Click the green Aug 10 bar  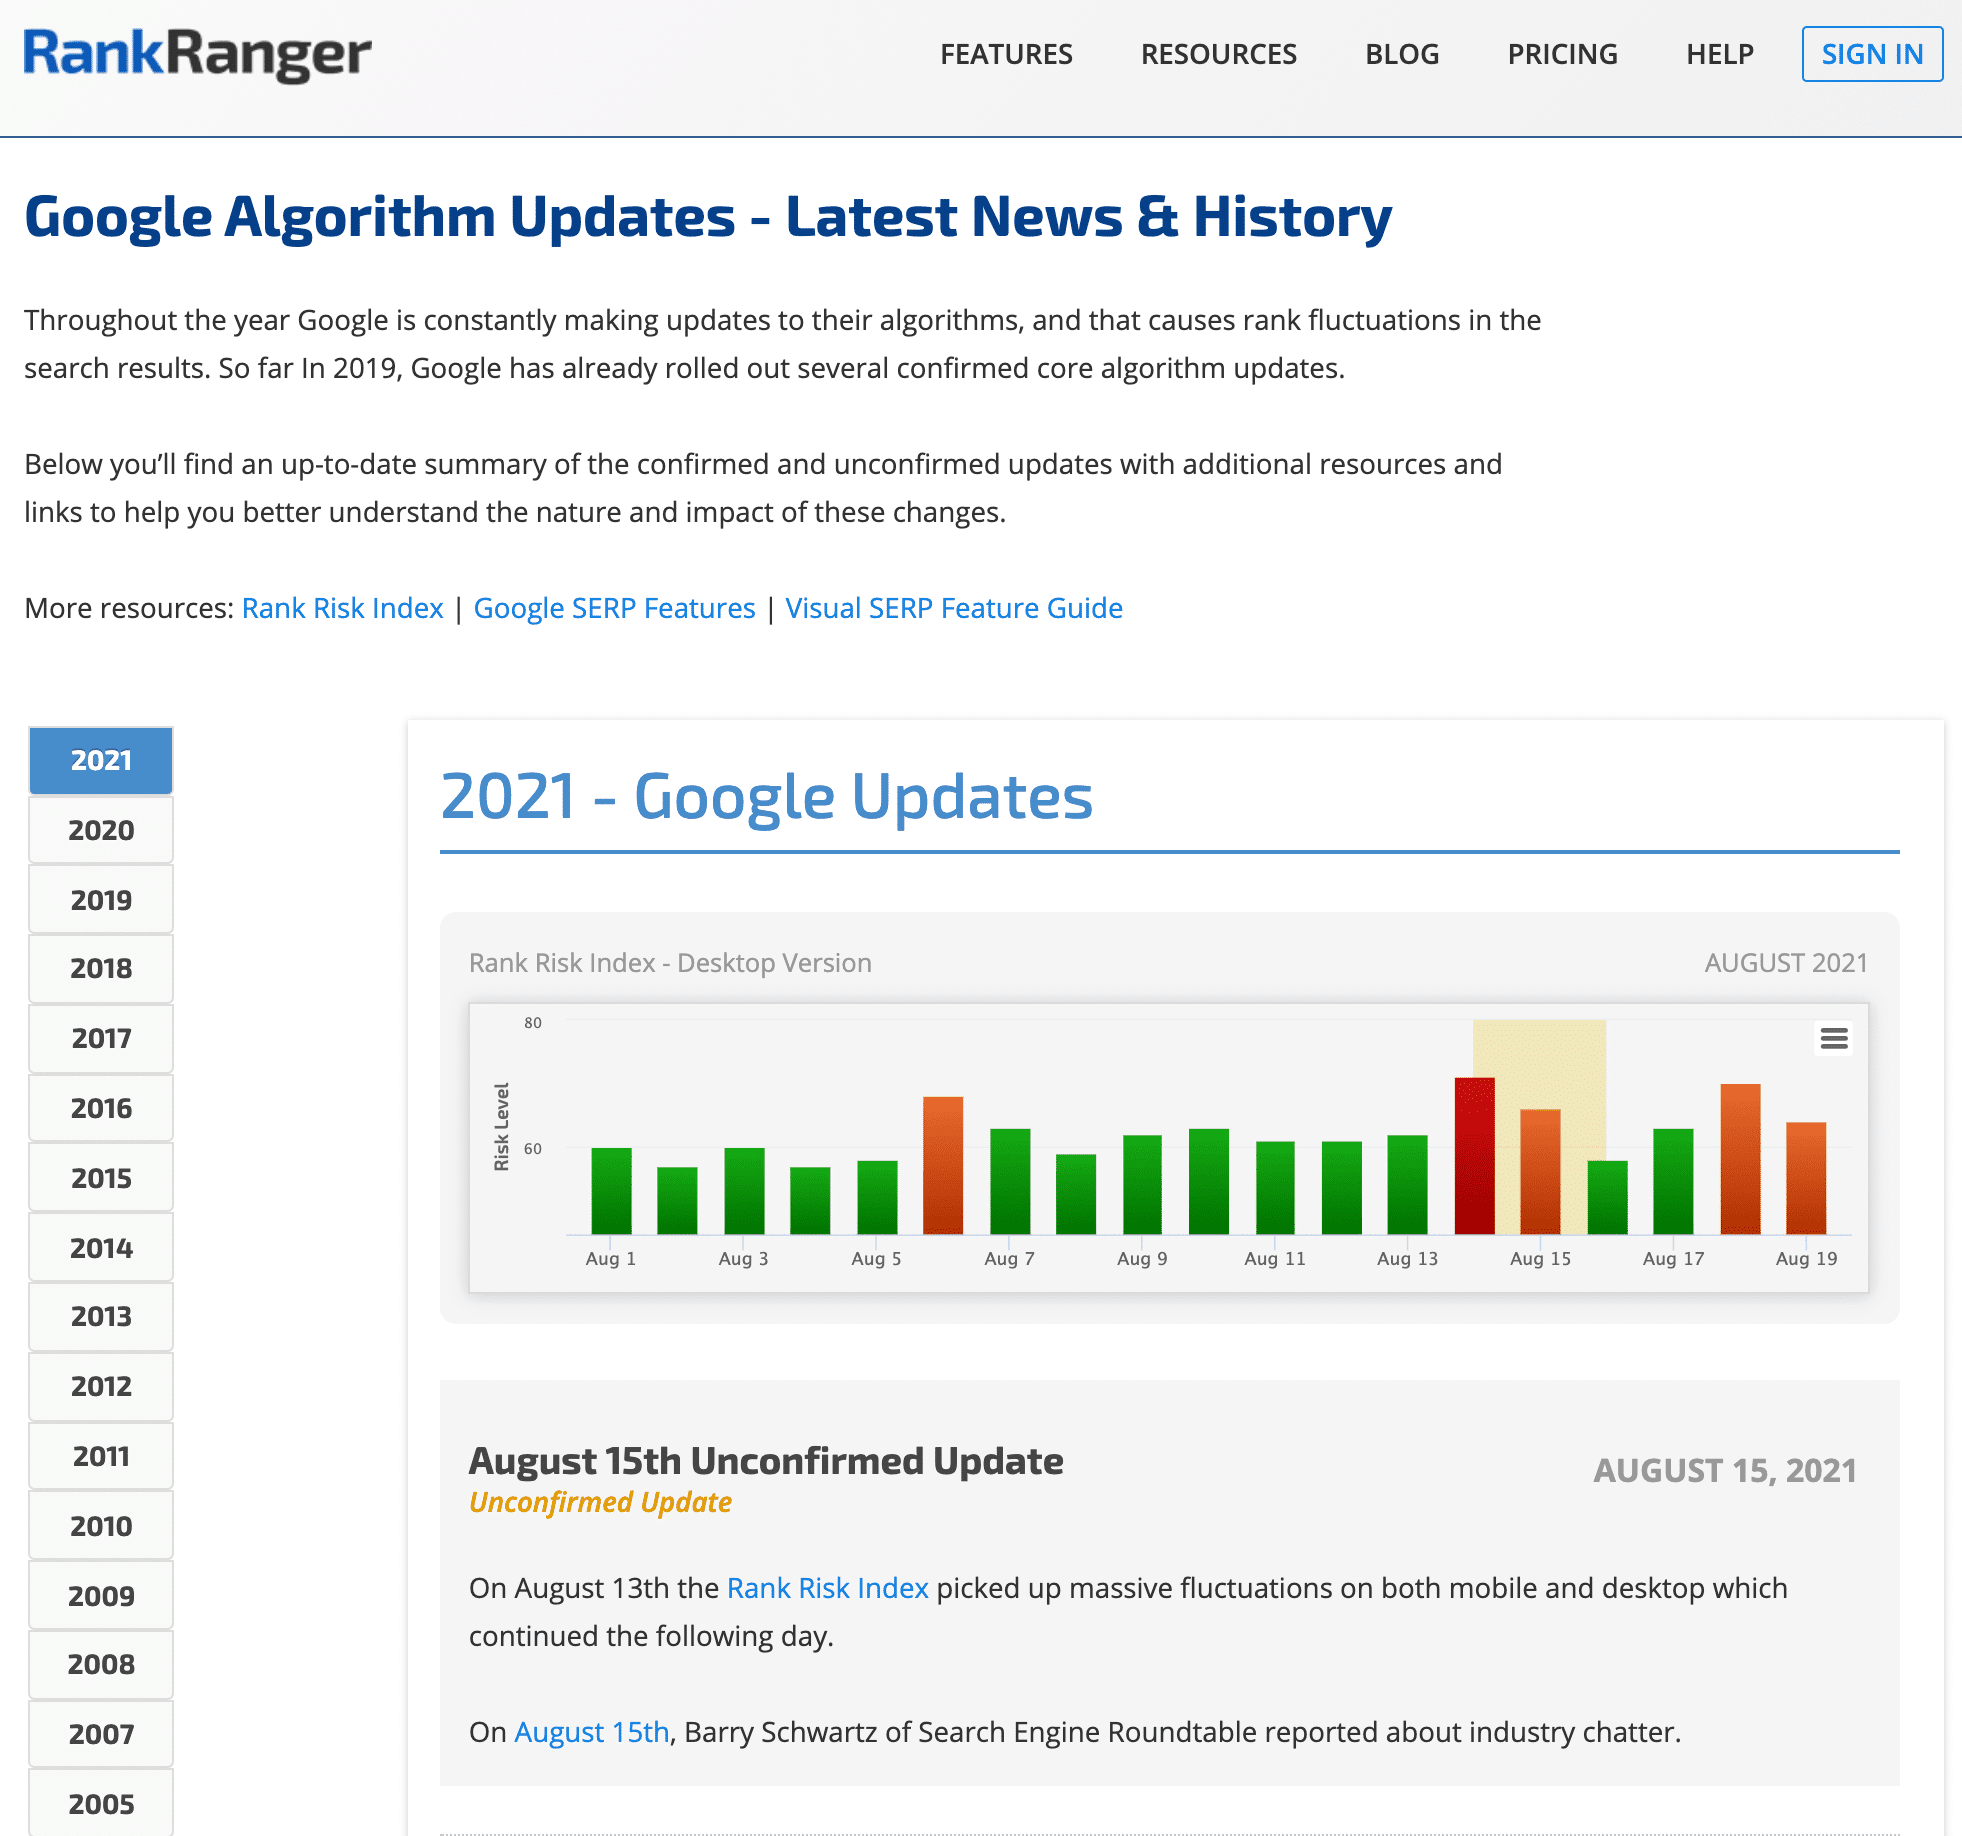(1208, 1182)
